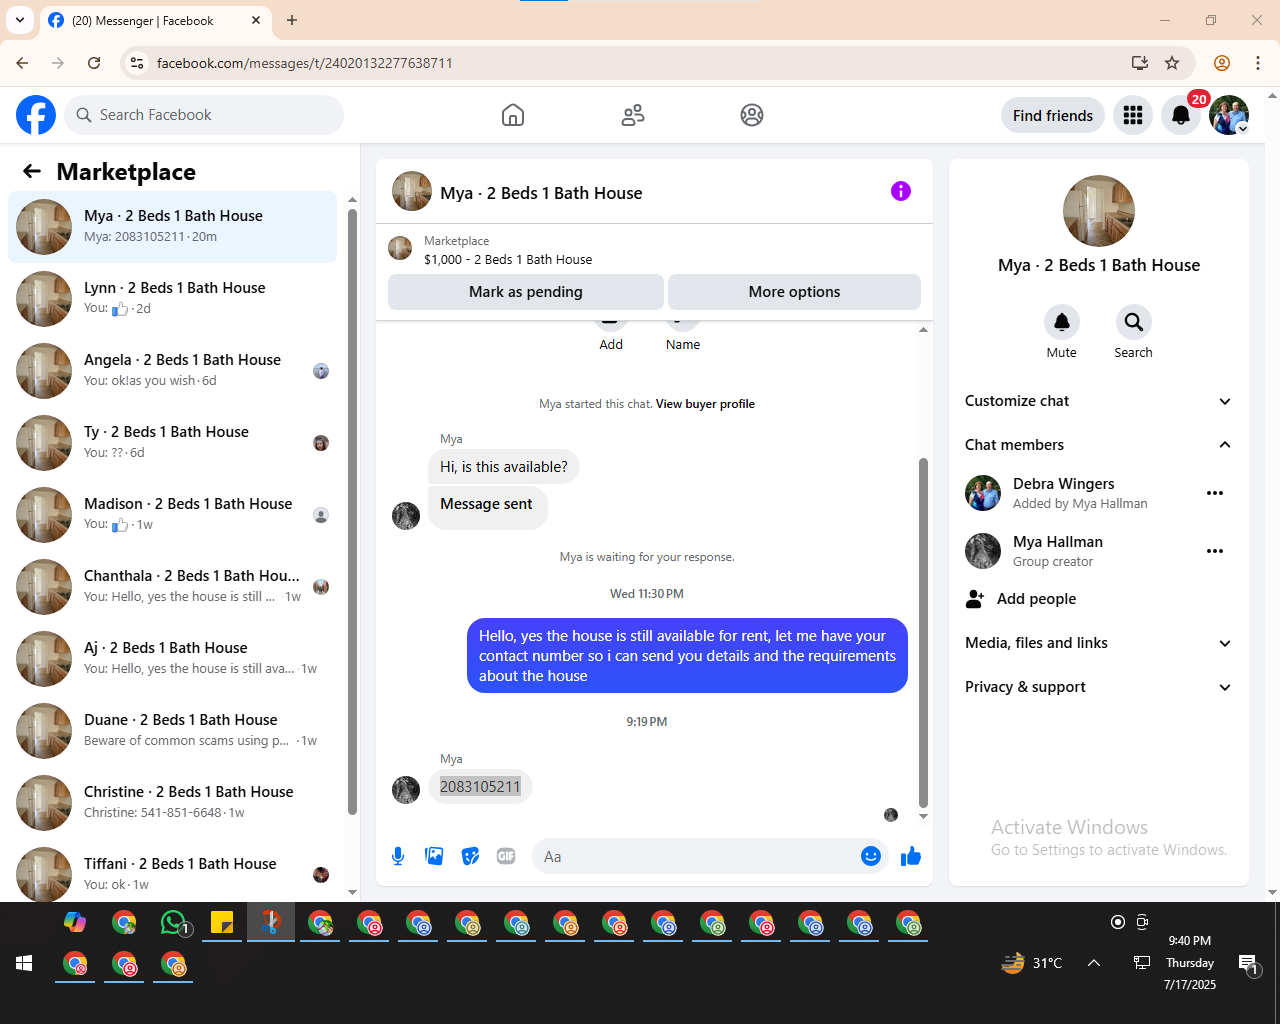Open the Friends icon in the top navigation
The width and height of the screenshot is (1280, 1024).
633,115
